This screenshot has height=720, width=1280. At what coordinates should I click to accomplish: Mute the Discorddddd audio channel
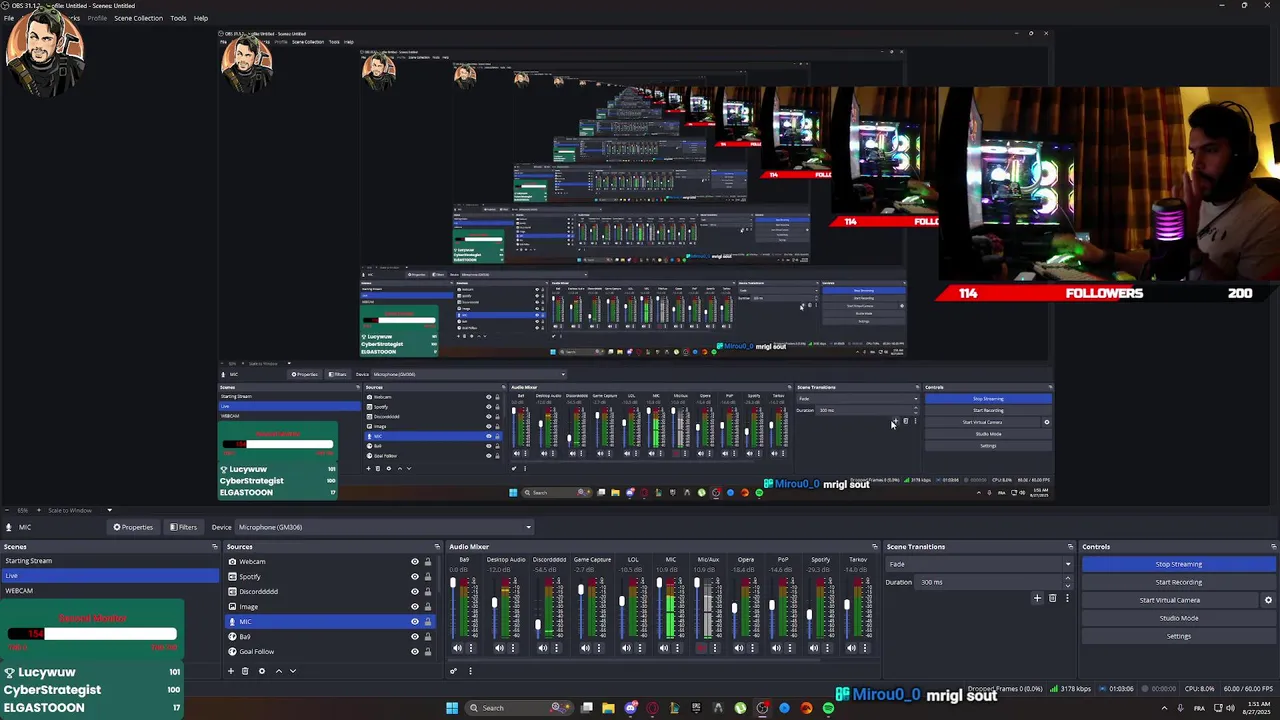pos(543,648)
